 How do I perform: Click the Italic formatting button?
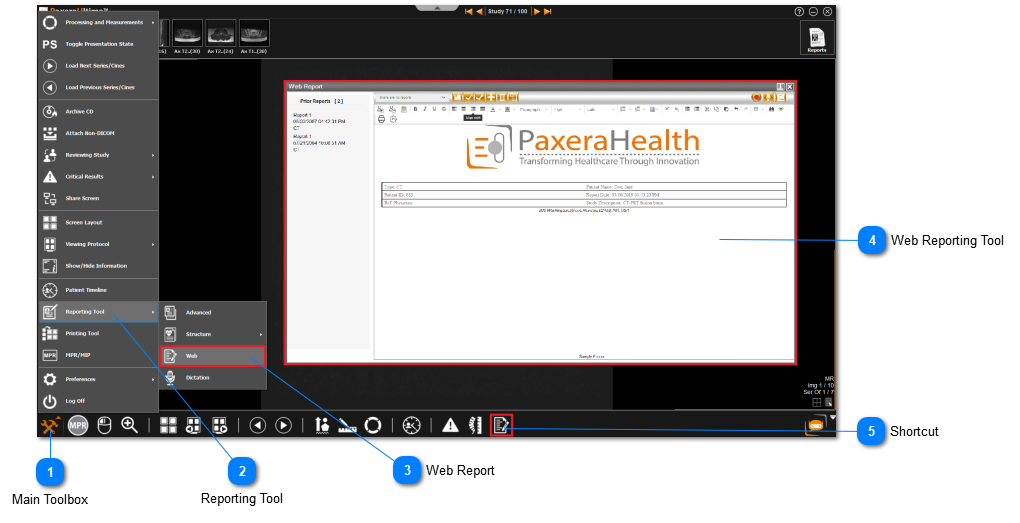pyautogui.click(x=425, y=109)
